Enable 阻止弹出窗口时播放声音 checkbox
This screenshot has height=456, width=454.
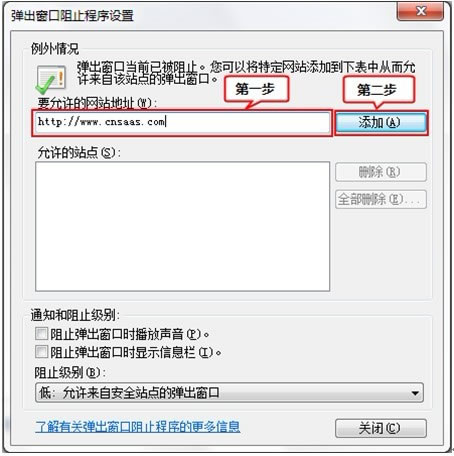(42, 333)
